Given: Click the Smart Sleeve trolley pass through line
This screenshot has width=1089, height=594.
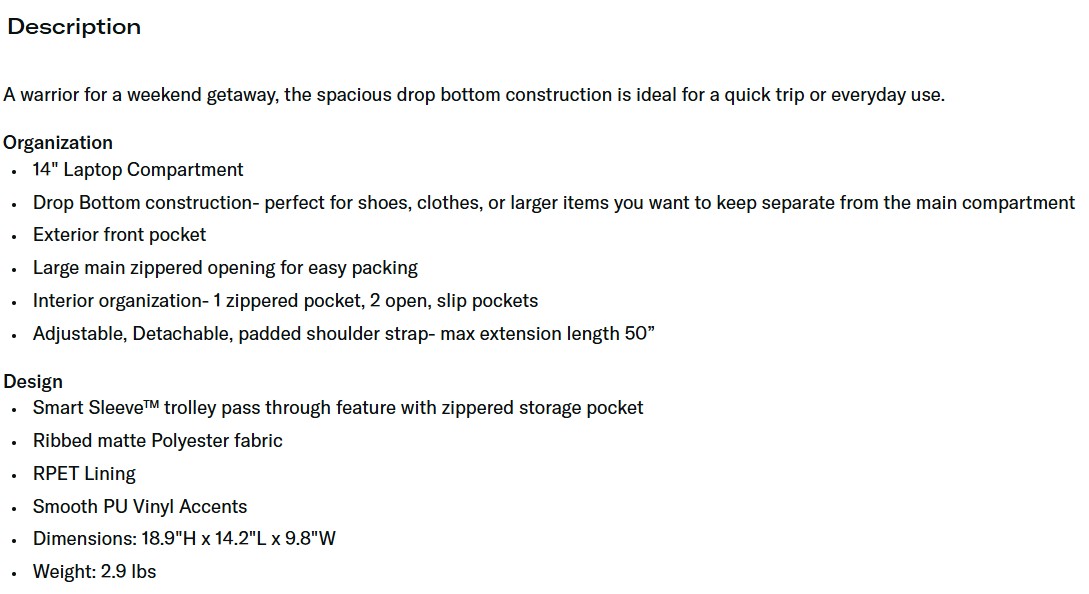Looking at the screenshot, I should tap(338, 408).
